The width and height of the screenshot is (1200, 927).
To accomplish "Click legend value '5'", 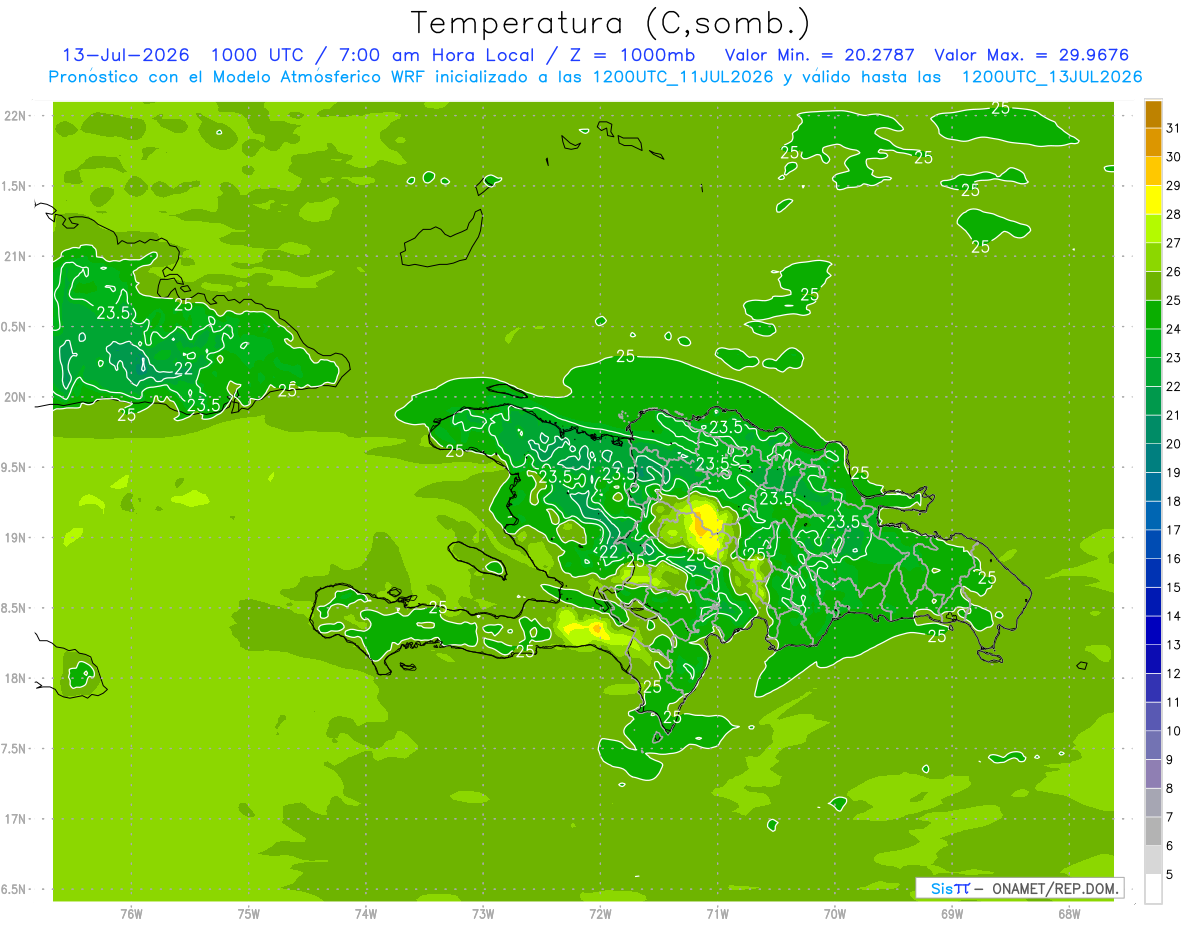I will (x=1170, y=874).
